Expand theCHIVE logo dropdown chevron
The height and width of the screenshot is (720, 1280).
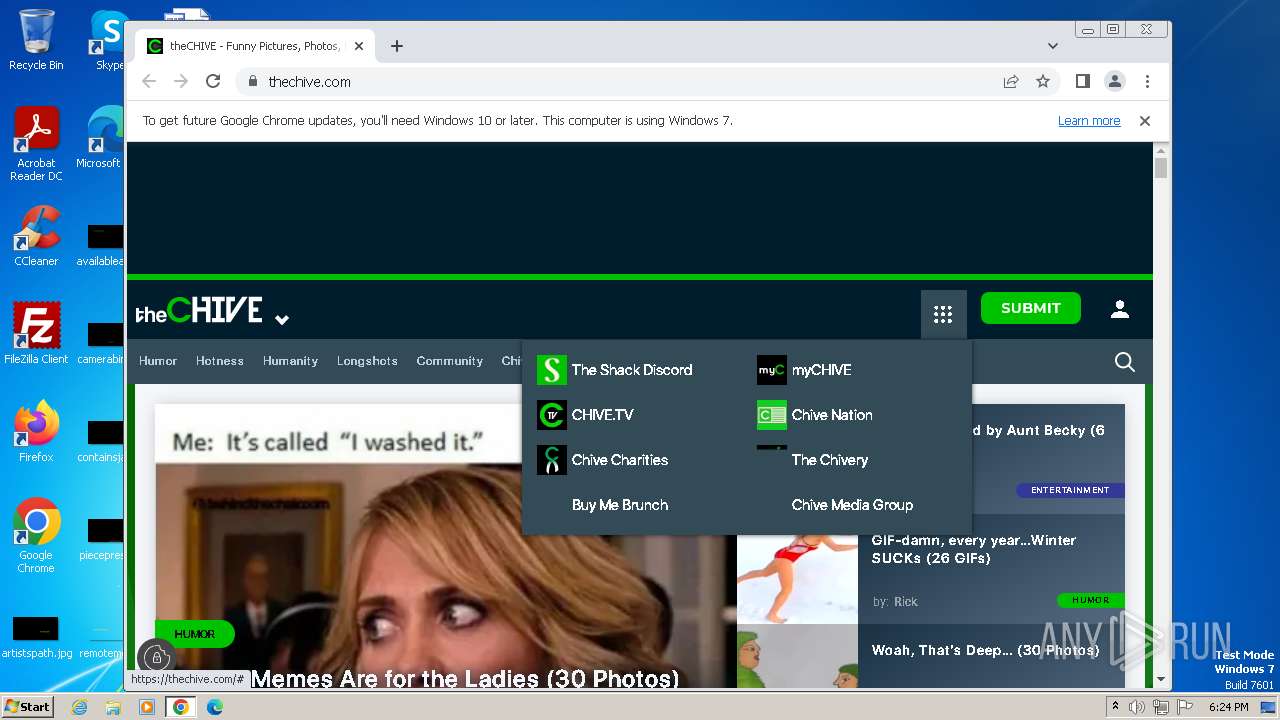pyautogui.click(x=282, y=320)
